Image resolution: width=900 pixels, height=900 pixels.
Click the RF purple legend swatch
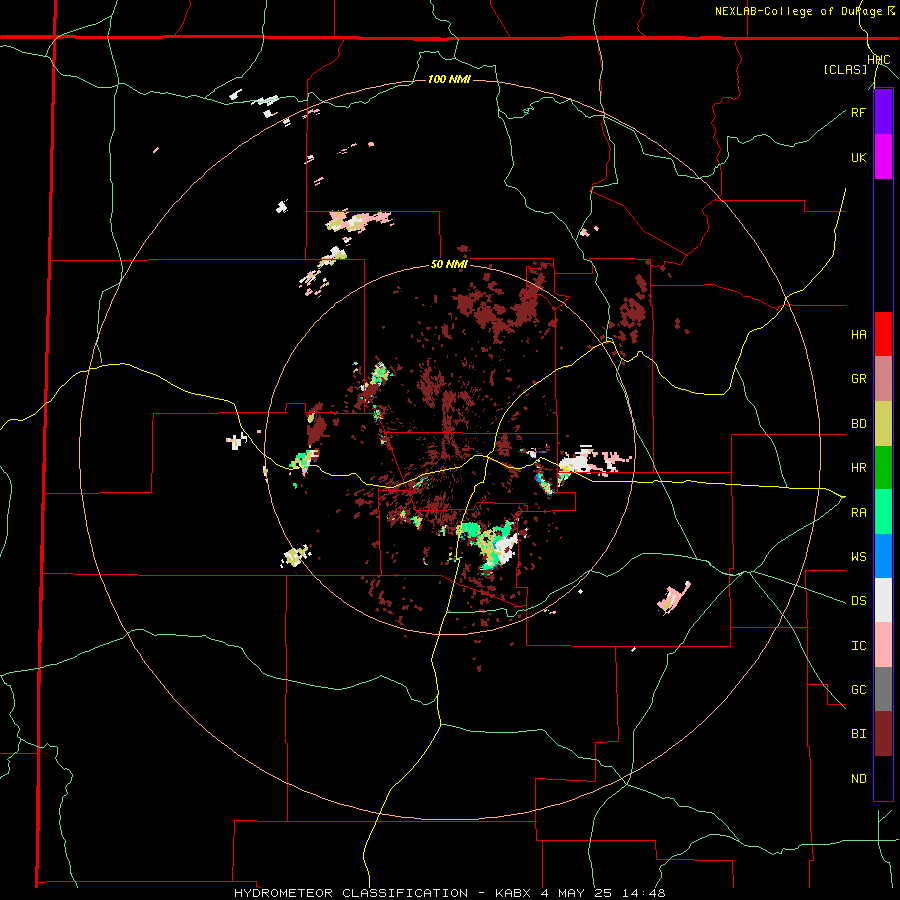tap(883, 112)
